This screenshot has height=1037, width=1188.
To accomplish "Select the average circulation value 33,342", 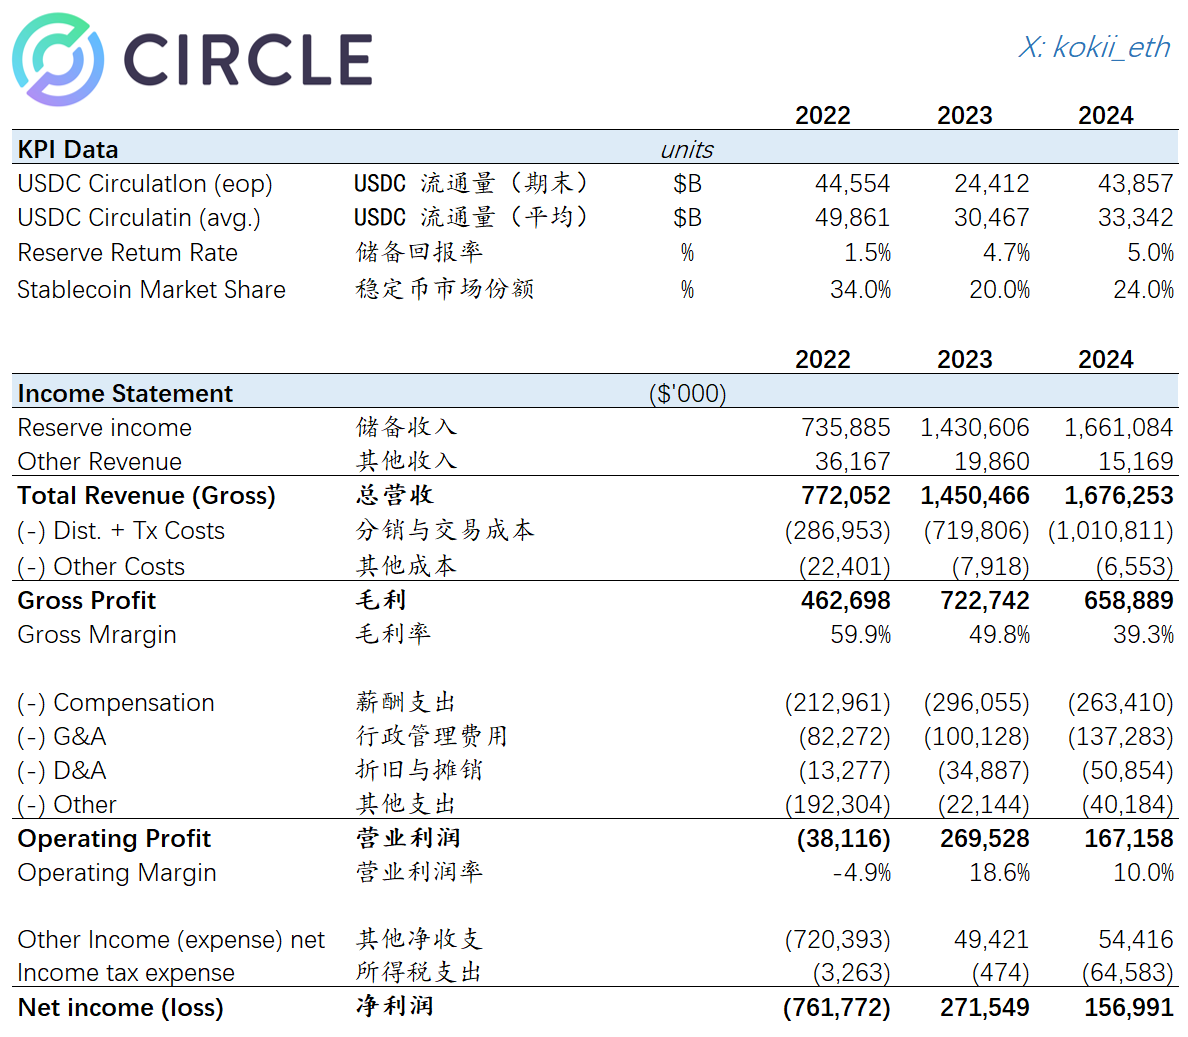I will 1135,217.
